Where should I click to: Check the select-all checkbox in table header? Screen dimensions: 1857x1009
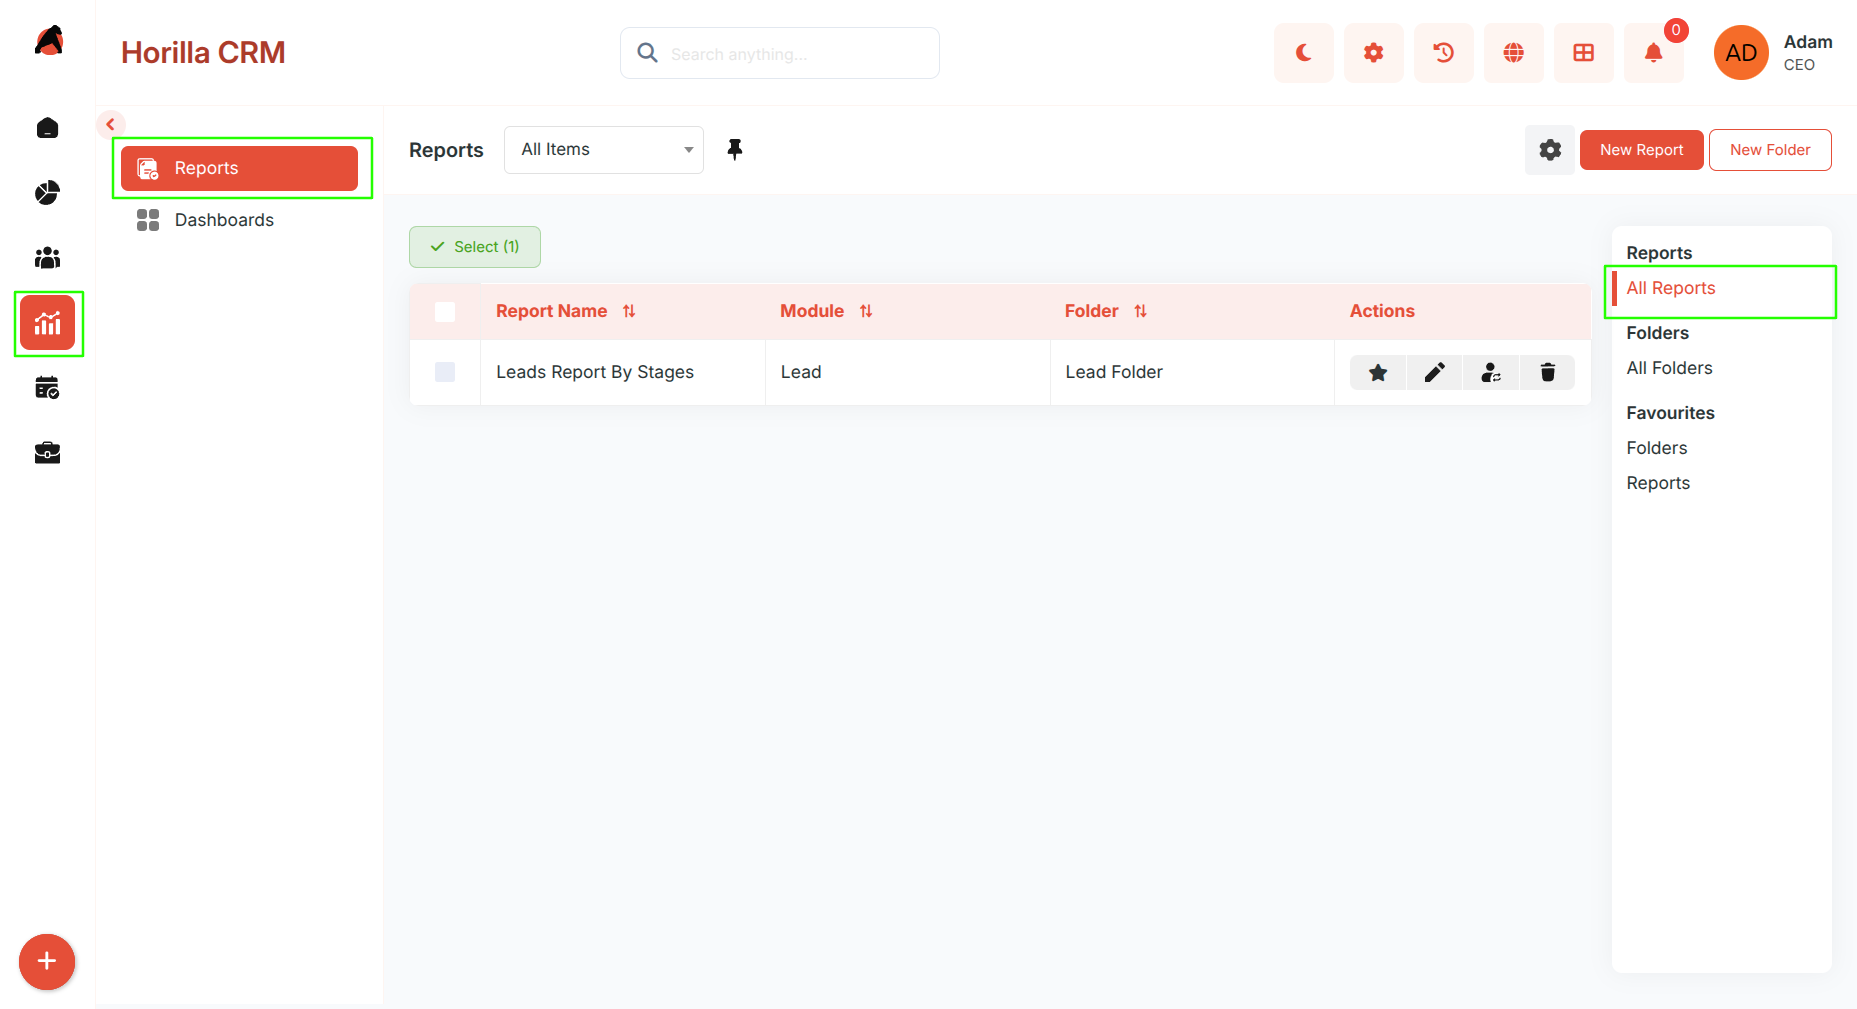pyautogui.click(x=445, y=312)
